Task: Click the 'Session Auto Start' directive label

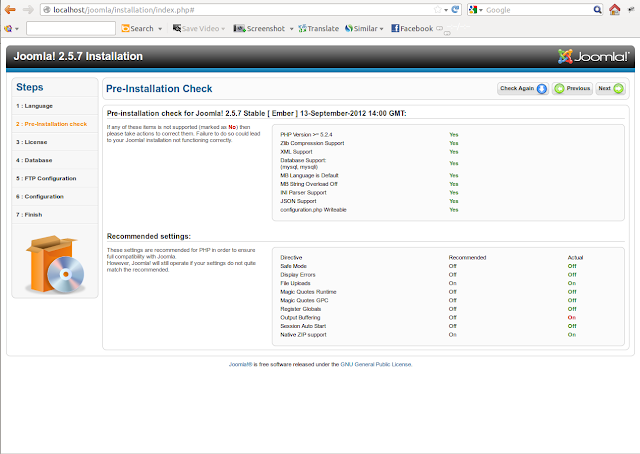Action: click(303, 326)
